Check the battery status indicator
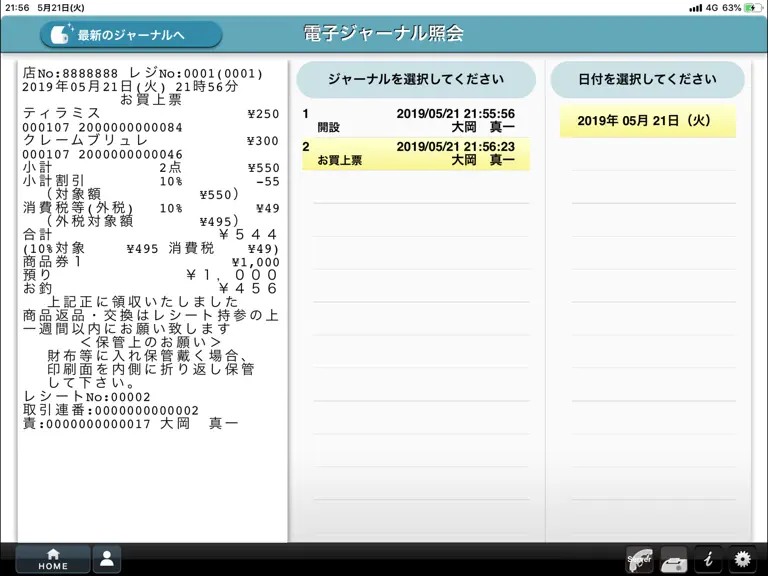The image size is (768, 576). point(752,8)
